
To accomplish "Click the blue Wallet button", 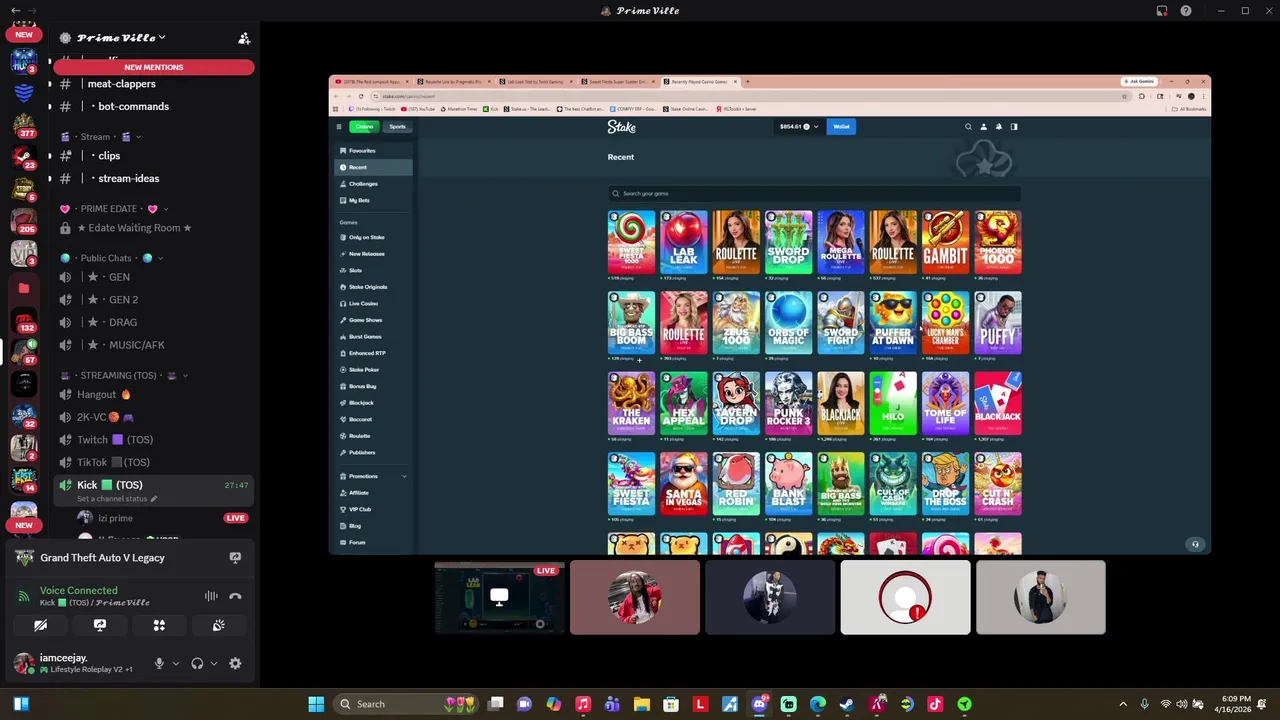I will 842,127.
